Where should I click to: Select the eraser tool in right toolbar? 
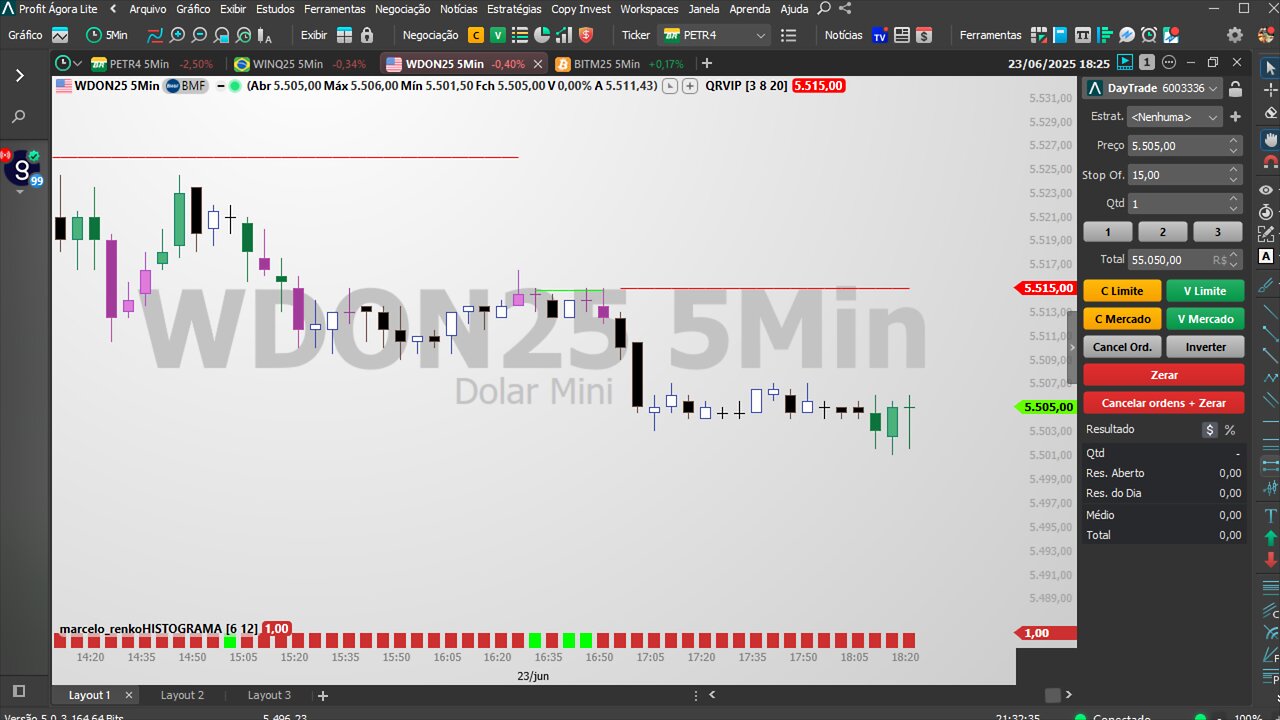1269,113
